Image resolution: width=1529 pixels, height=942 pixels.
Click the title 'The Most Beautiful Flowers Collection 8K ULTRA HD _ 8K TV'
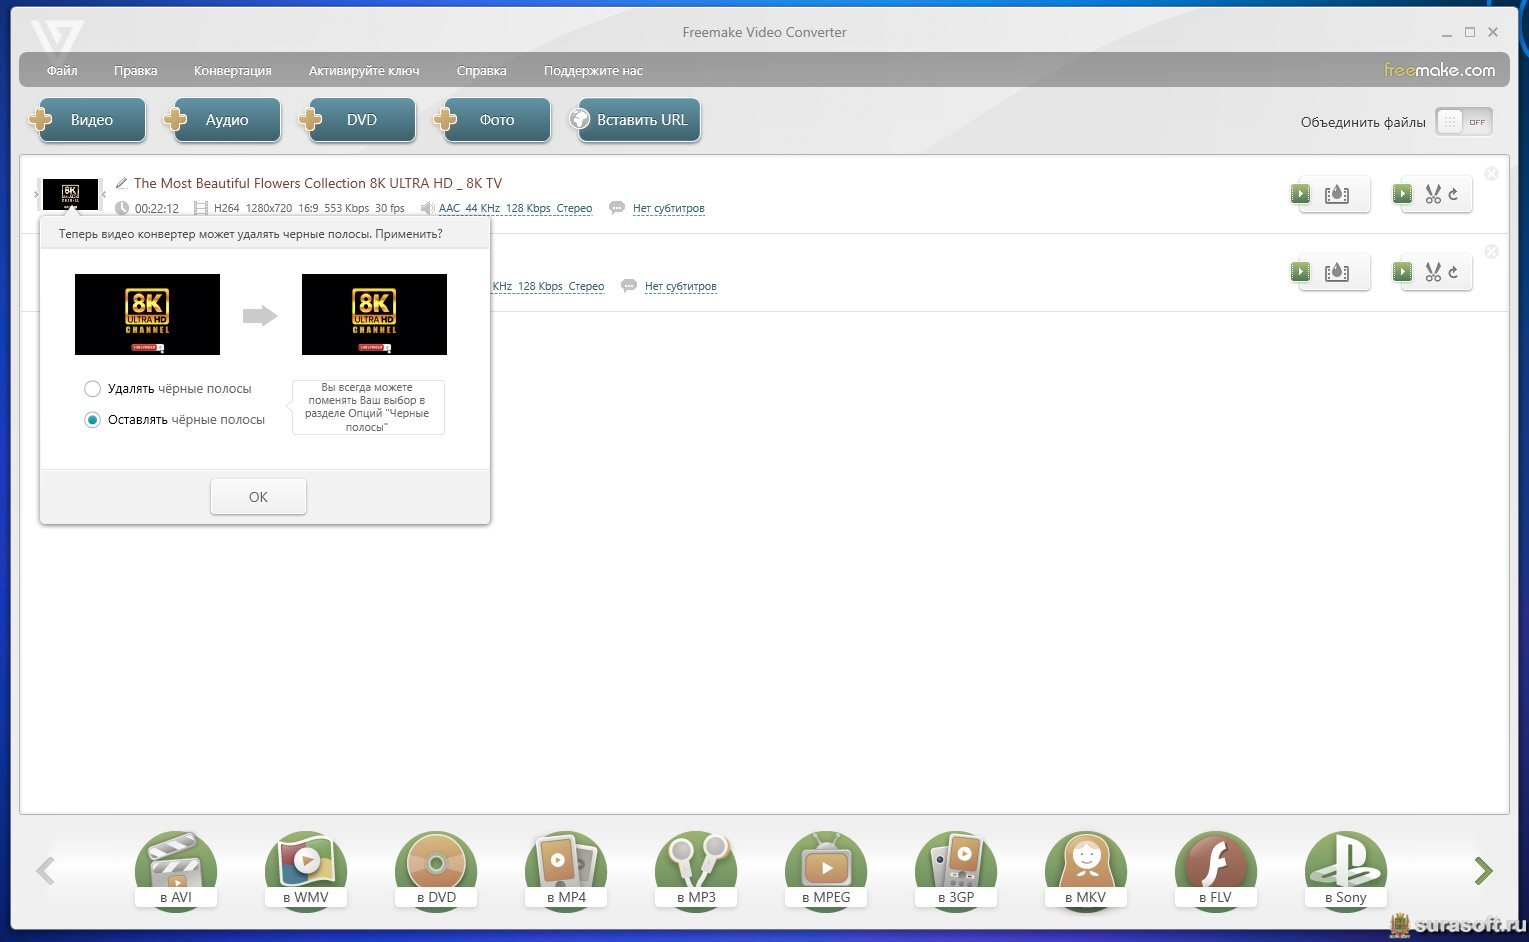coord(318,183)
